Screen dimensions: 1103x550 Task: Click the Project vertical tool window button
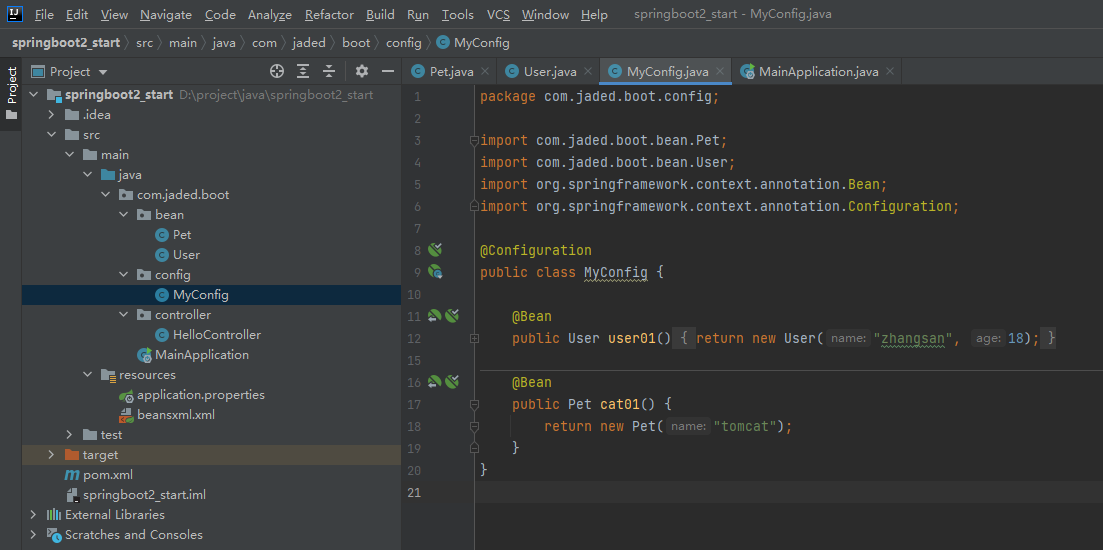tap(11, 93)
